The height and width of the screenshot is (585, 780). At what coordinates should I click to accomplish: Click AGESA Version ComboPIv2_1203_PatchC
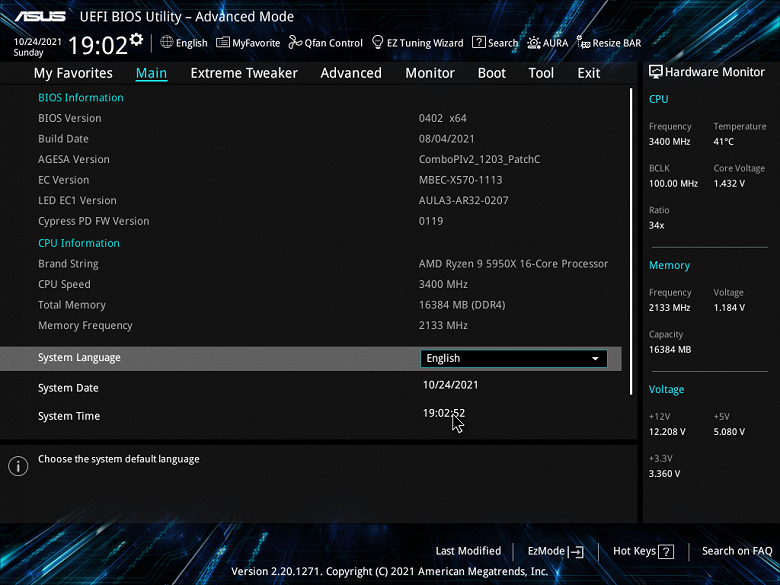[x=479, y=160]
